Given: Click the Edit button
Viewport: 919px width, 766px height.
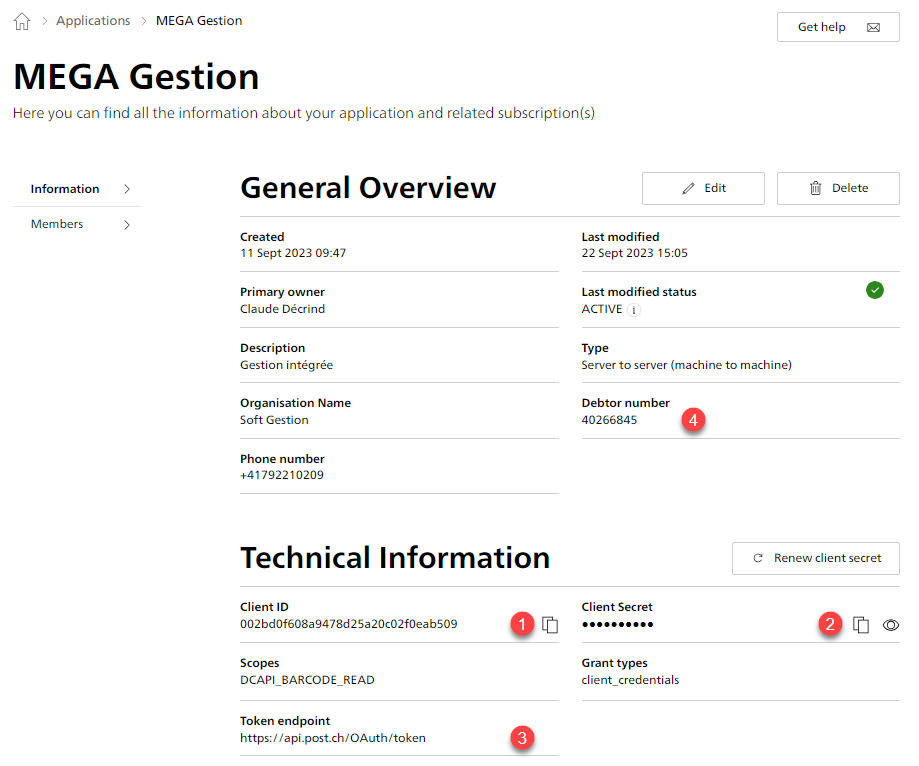Looking at the screenshot, I should 703,188.
